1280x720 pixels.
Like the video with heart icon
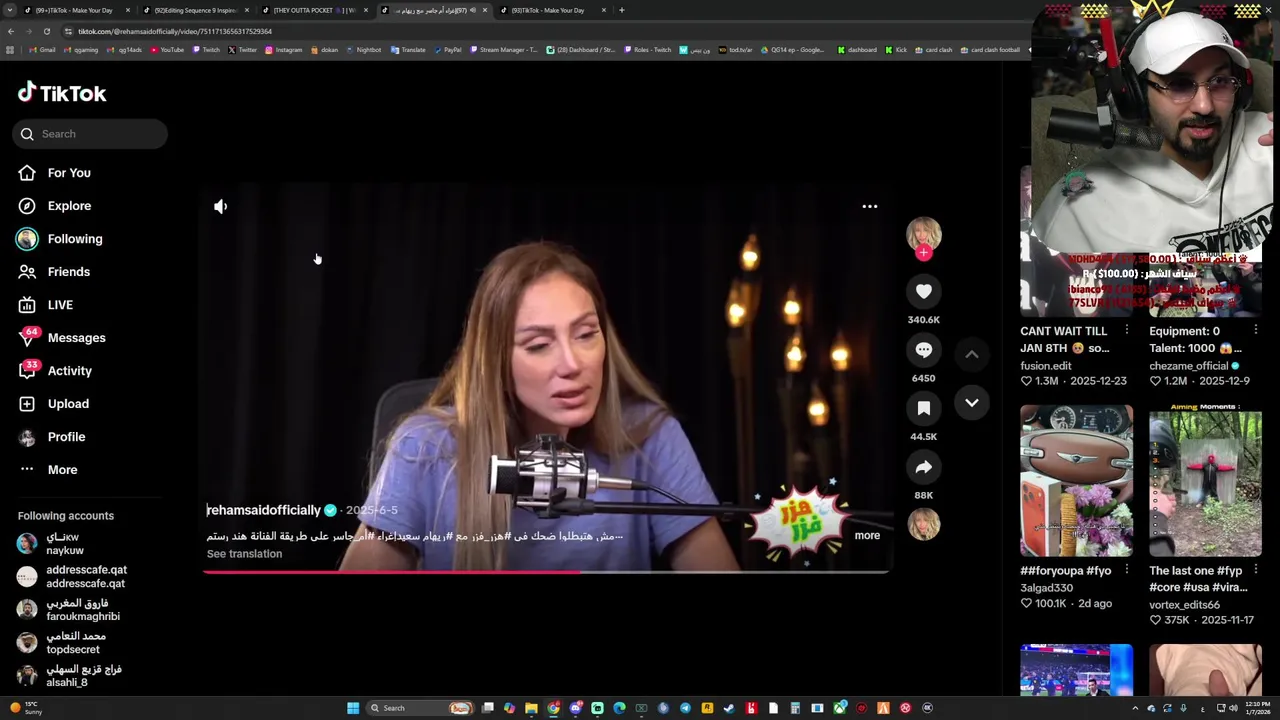tap(924, 292)
